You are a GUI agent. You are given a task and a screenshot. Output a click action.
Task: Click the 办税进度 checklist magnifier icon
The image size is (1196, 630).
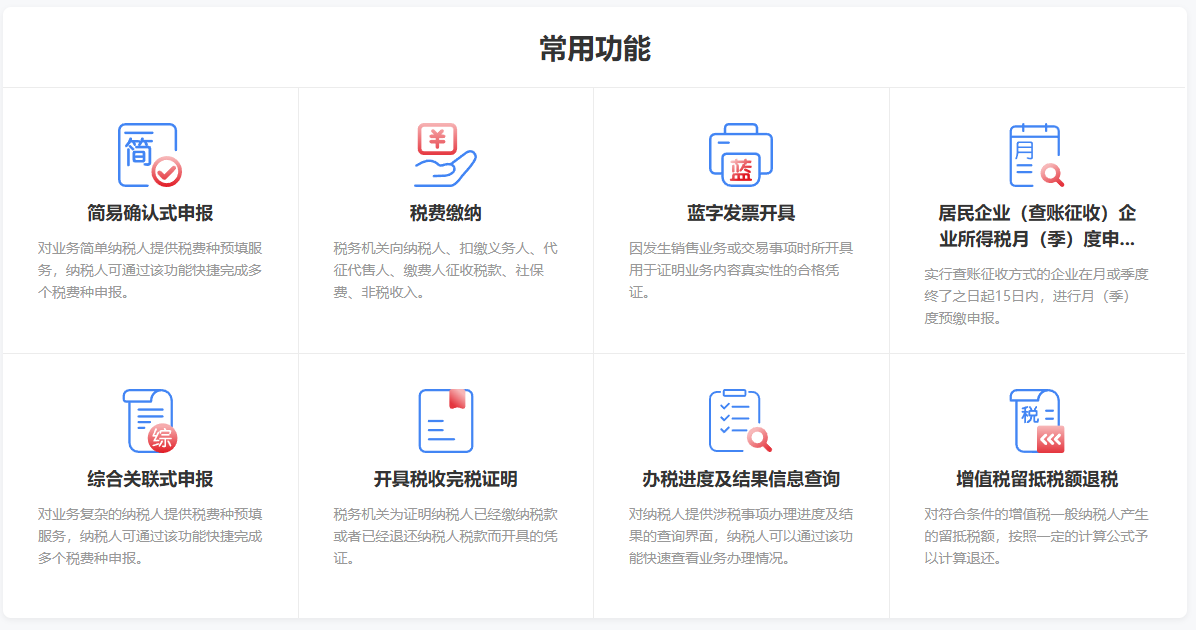(x=740, y=421)
